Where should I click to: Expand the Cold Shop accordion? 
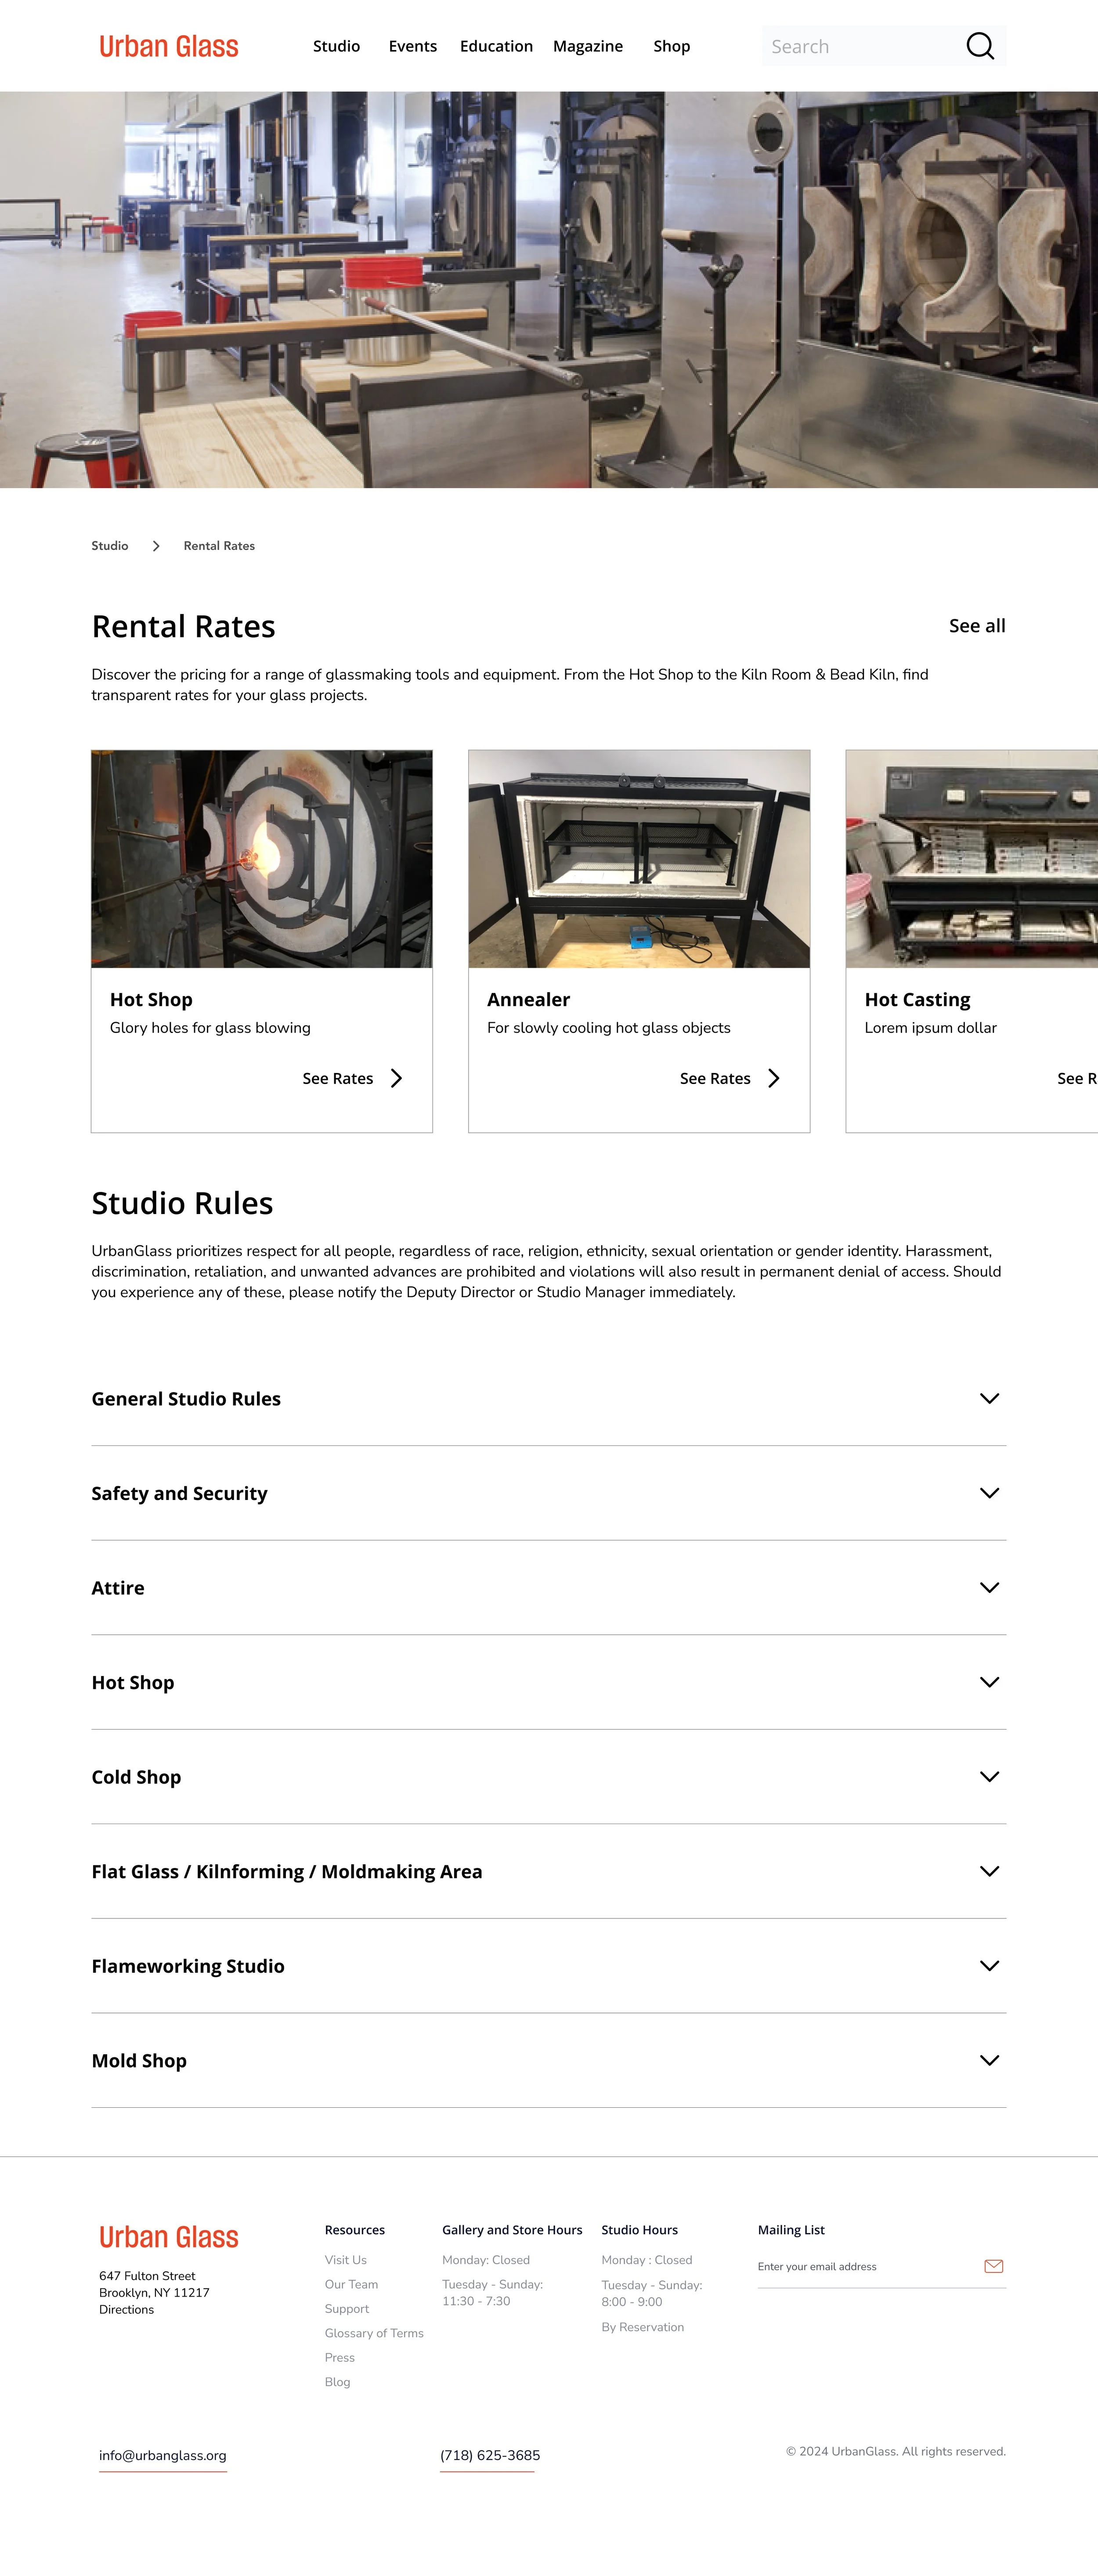pos(989,1777)
